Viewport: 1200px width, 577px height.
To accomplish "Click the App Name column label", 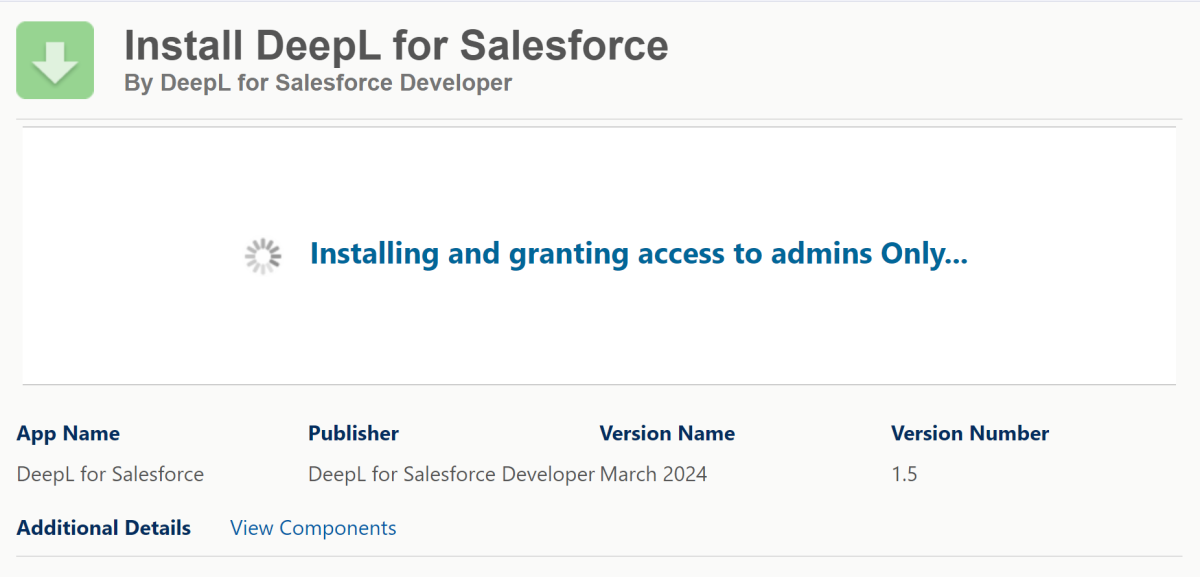I will 68,433.
